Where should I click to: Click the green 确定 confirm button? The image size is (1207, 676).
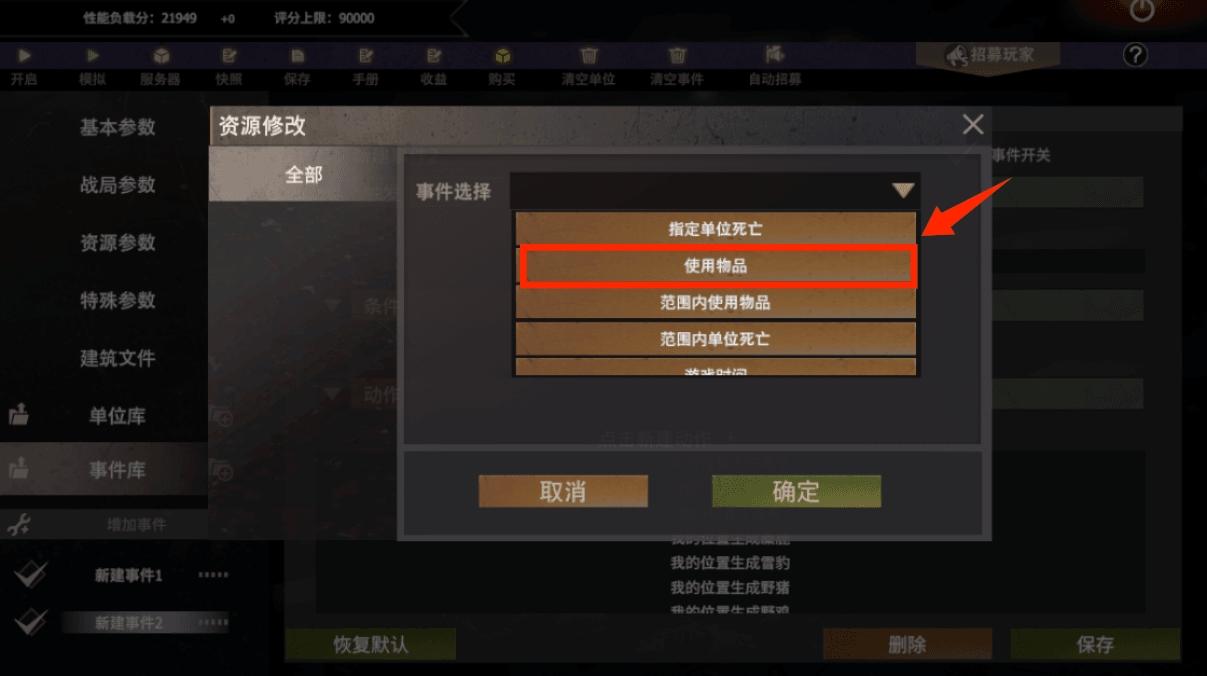pyautogui.click(x=796, y=491)
